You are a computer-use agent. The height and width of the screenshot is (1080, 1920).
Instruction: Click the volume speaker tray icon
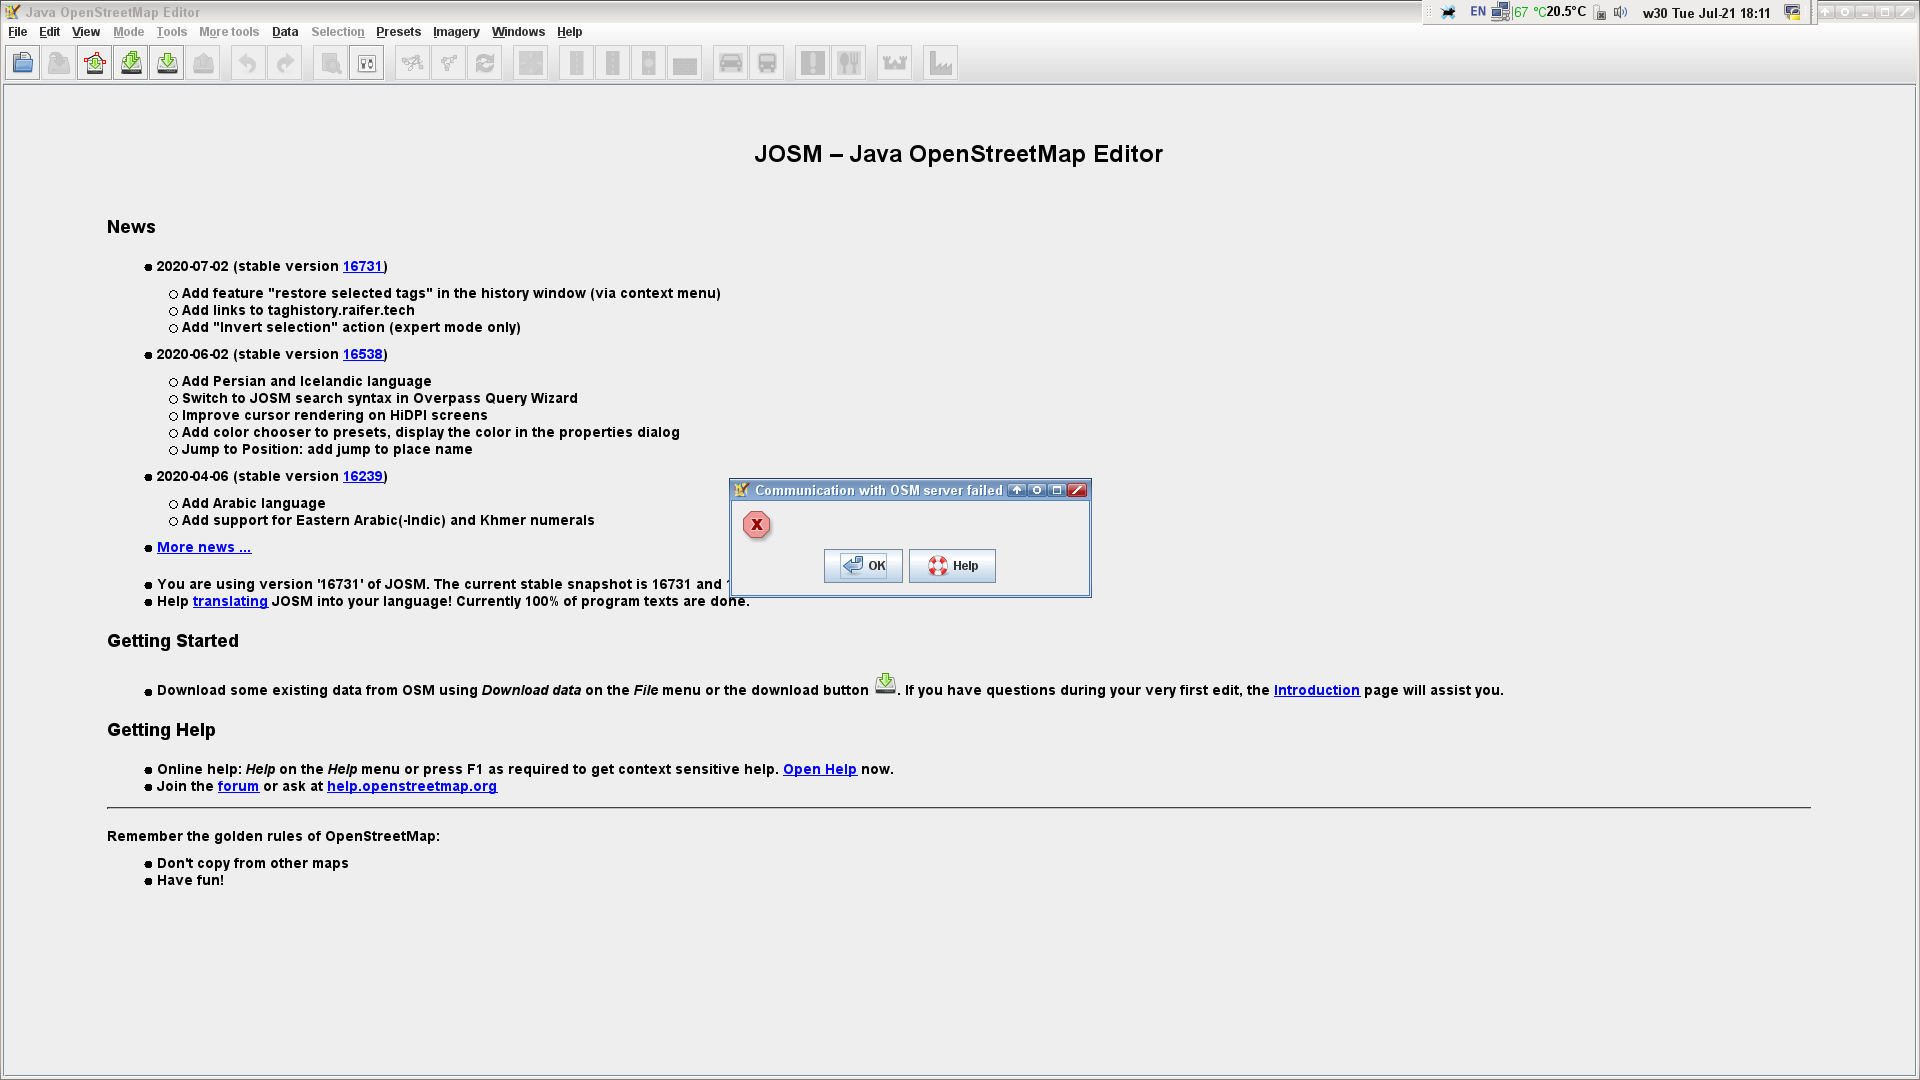coord(1621,12)
